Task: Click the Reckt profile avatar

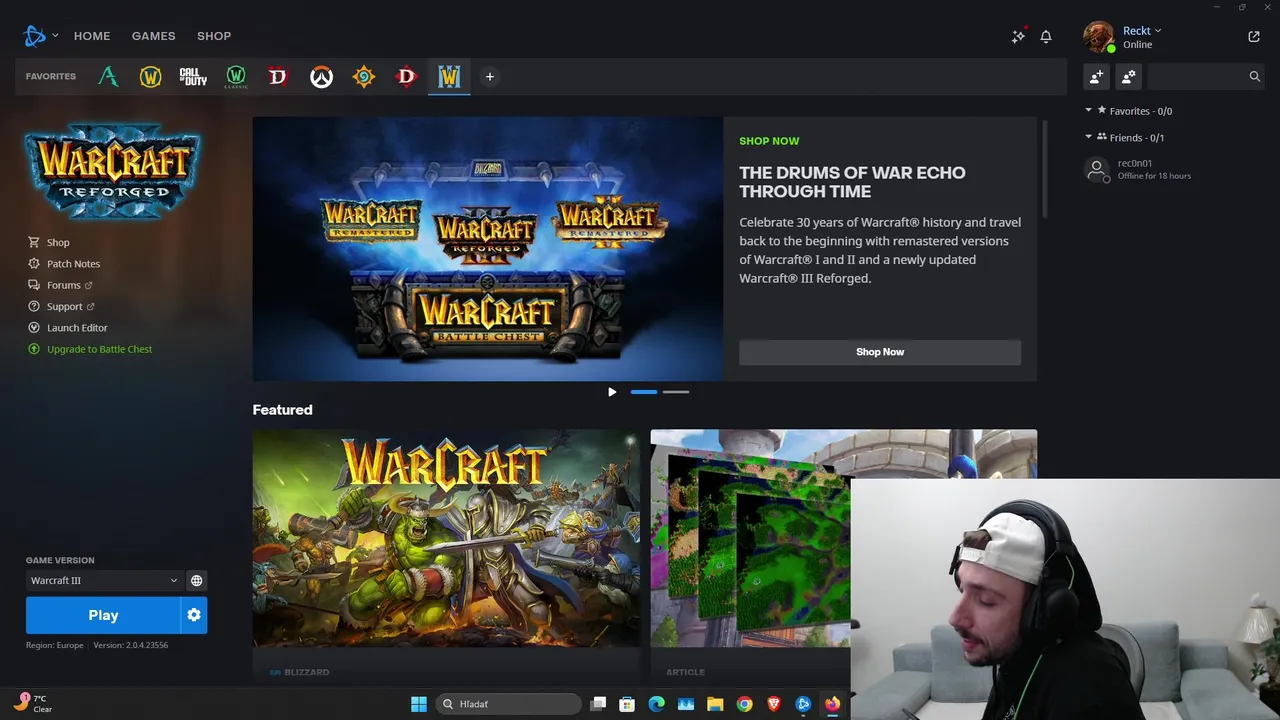Action: pyautogui.click(x=1099, y=37)
